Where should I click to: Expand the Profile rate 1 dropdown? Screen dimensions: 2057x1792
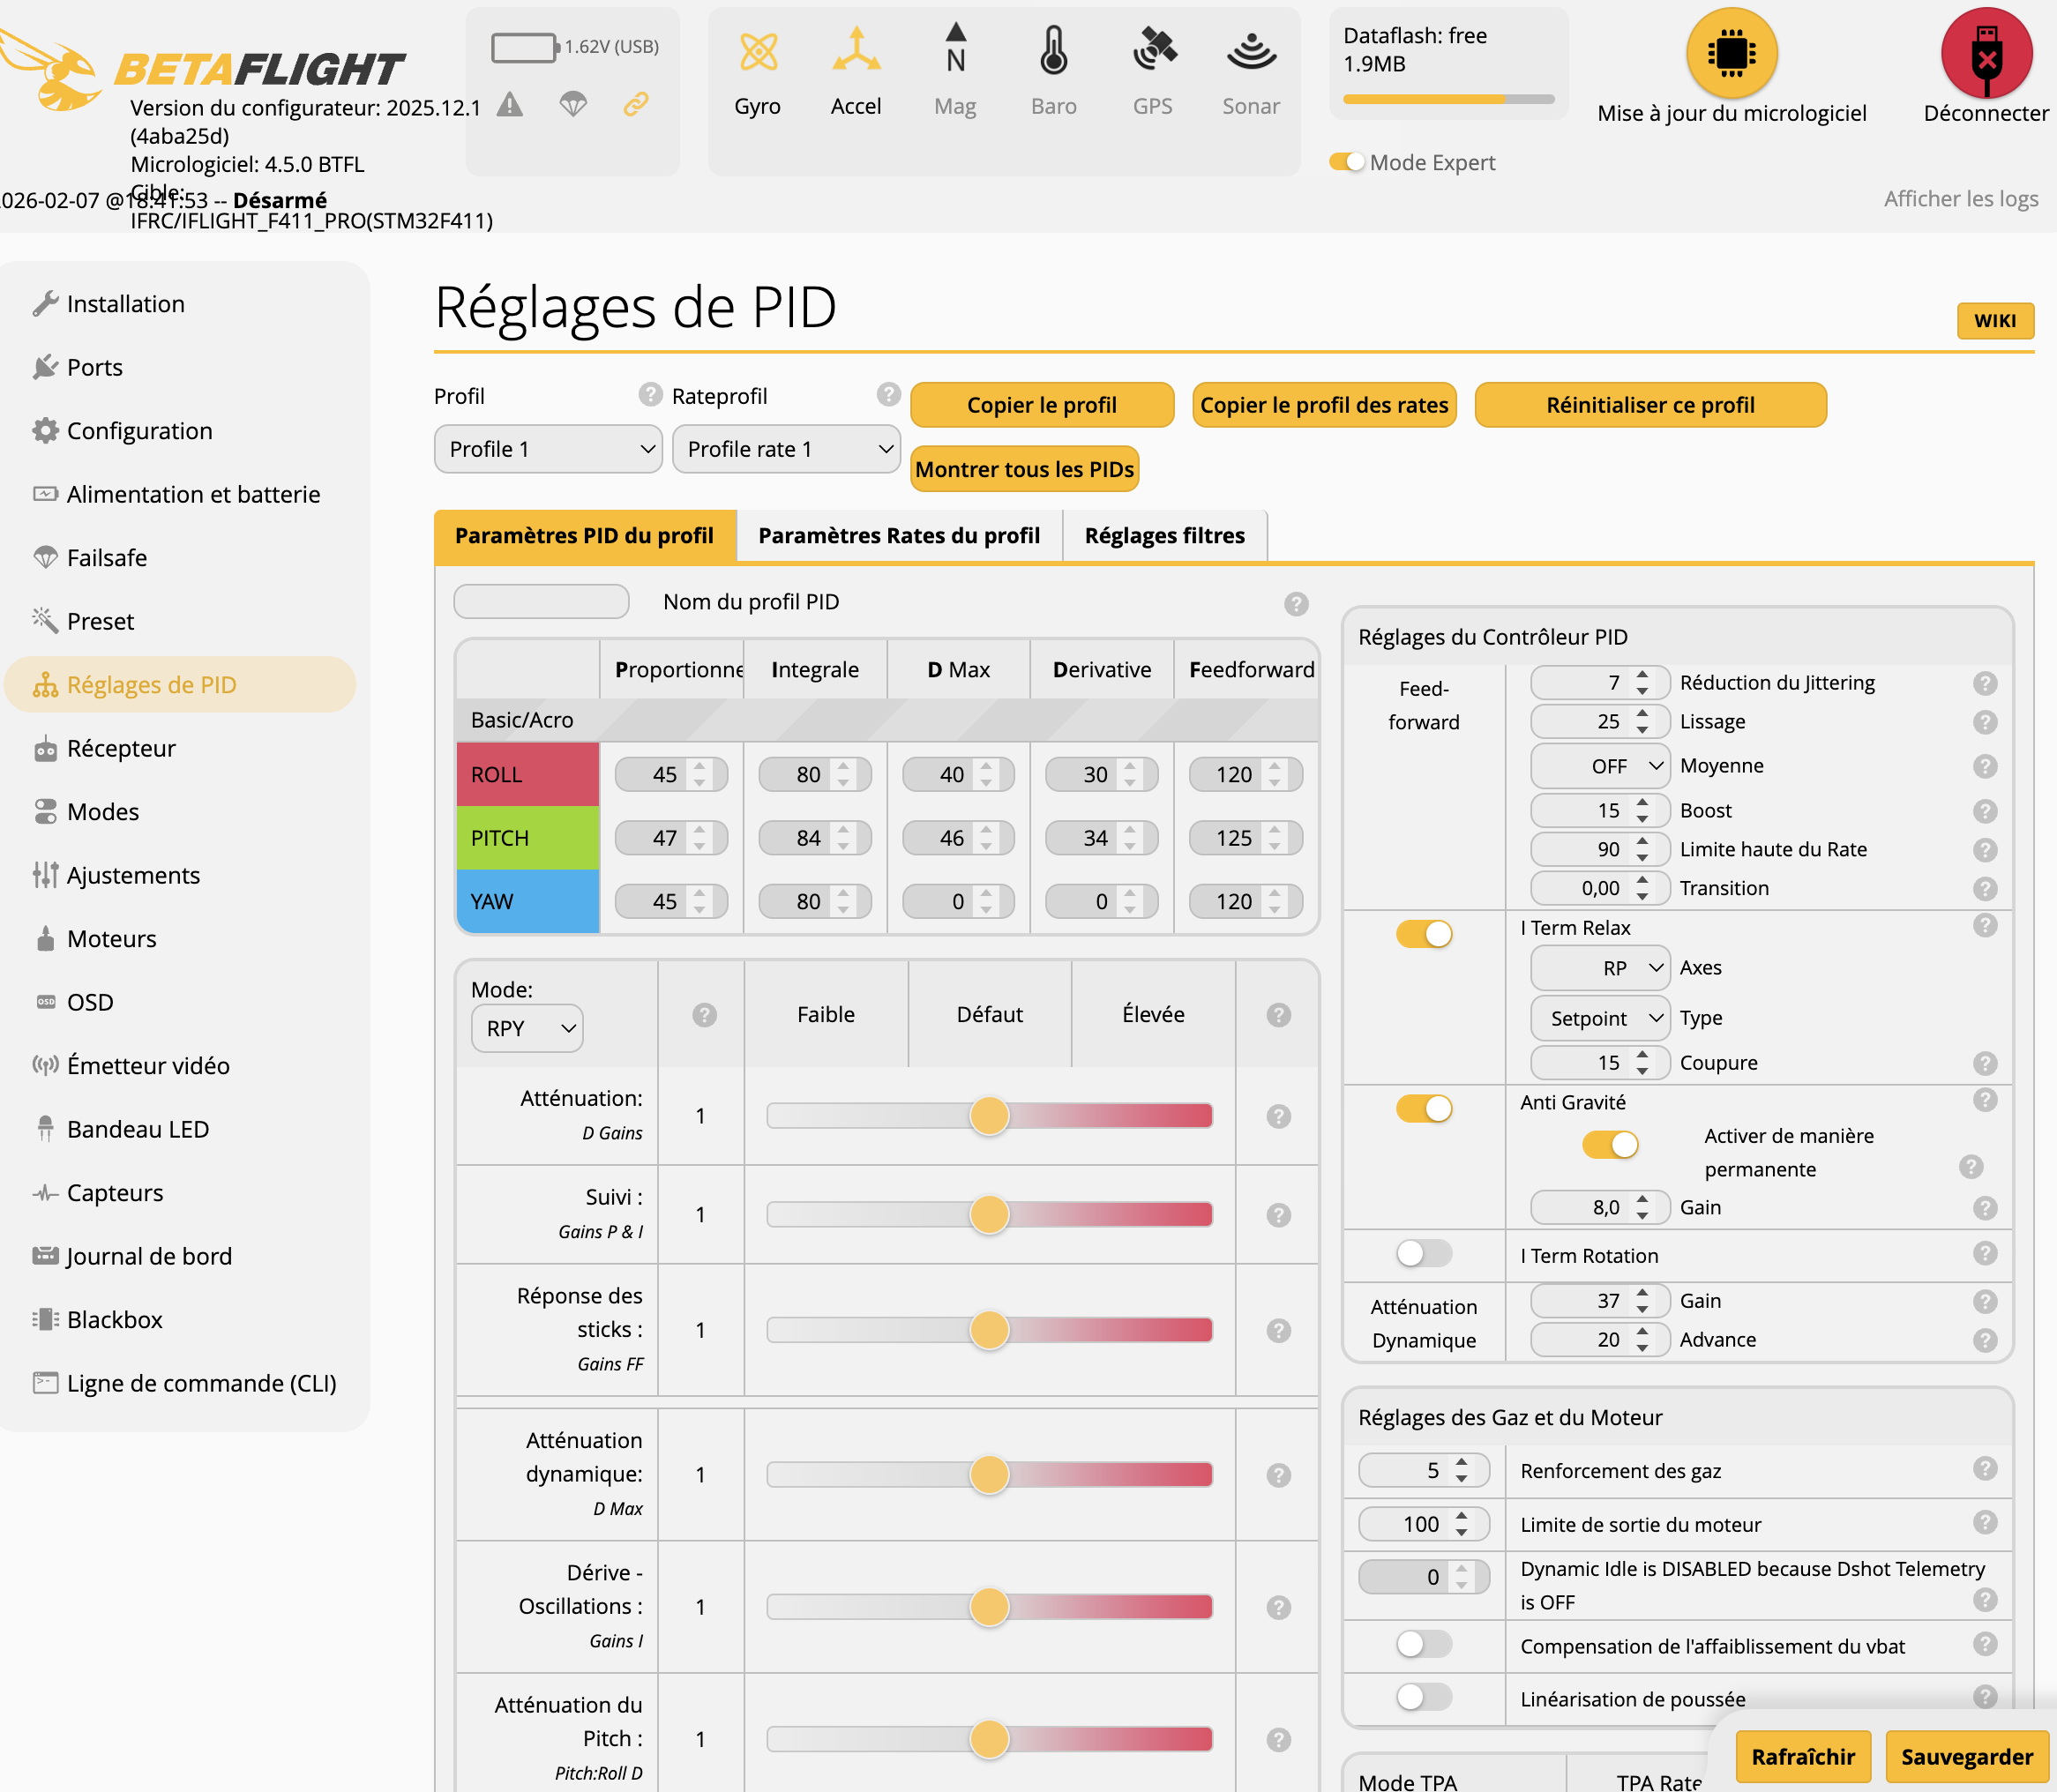coord(786,449)
